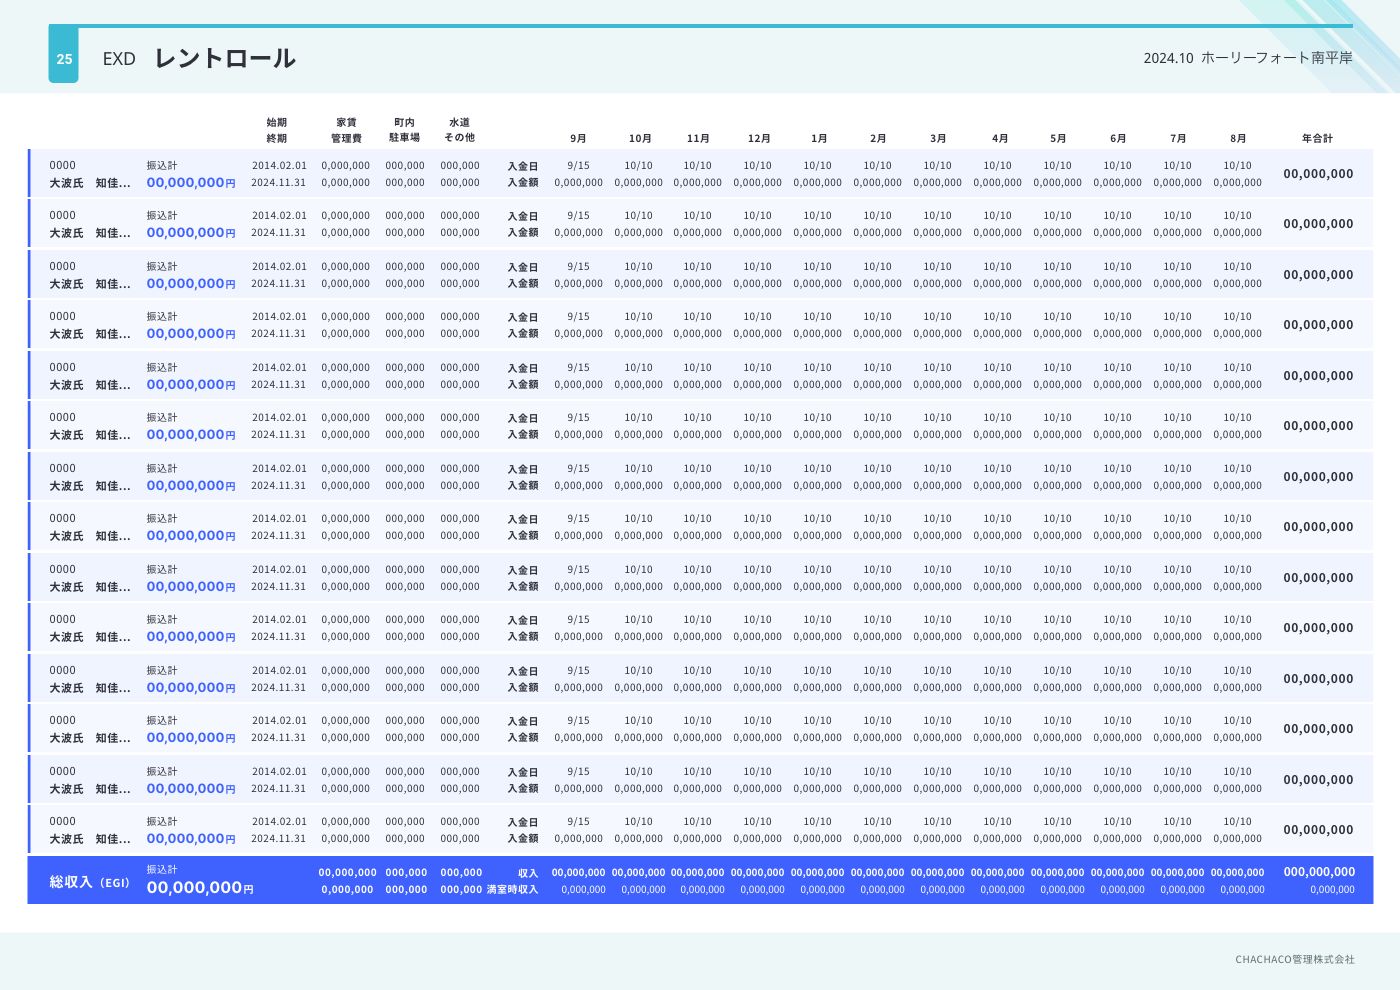Click the first tenant row's 振込計 amount
Viewport: 1400px width, 990px height.
point(190,183)
